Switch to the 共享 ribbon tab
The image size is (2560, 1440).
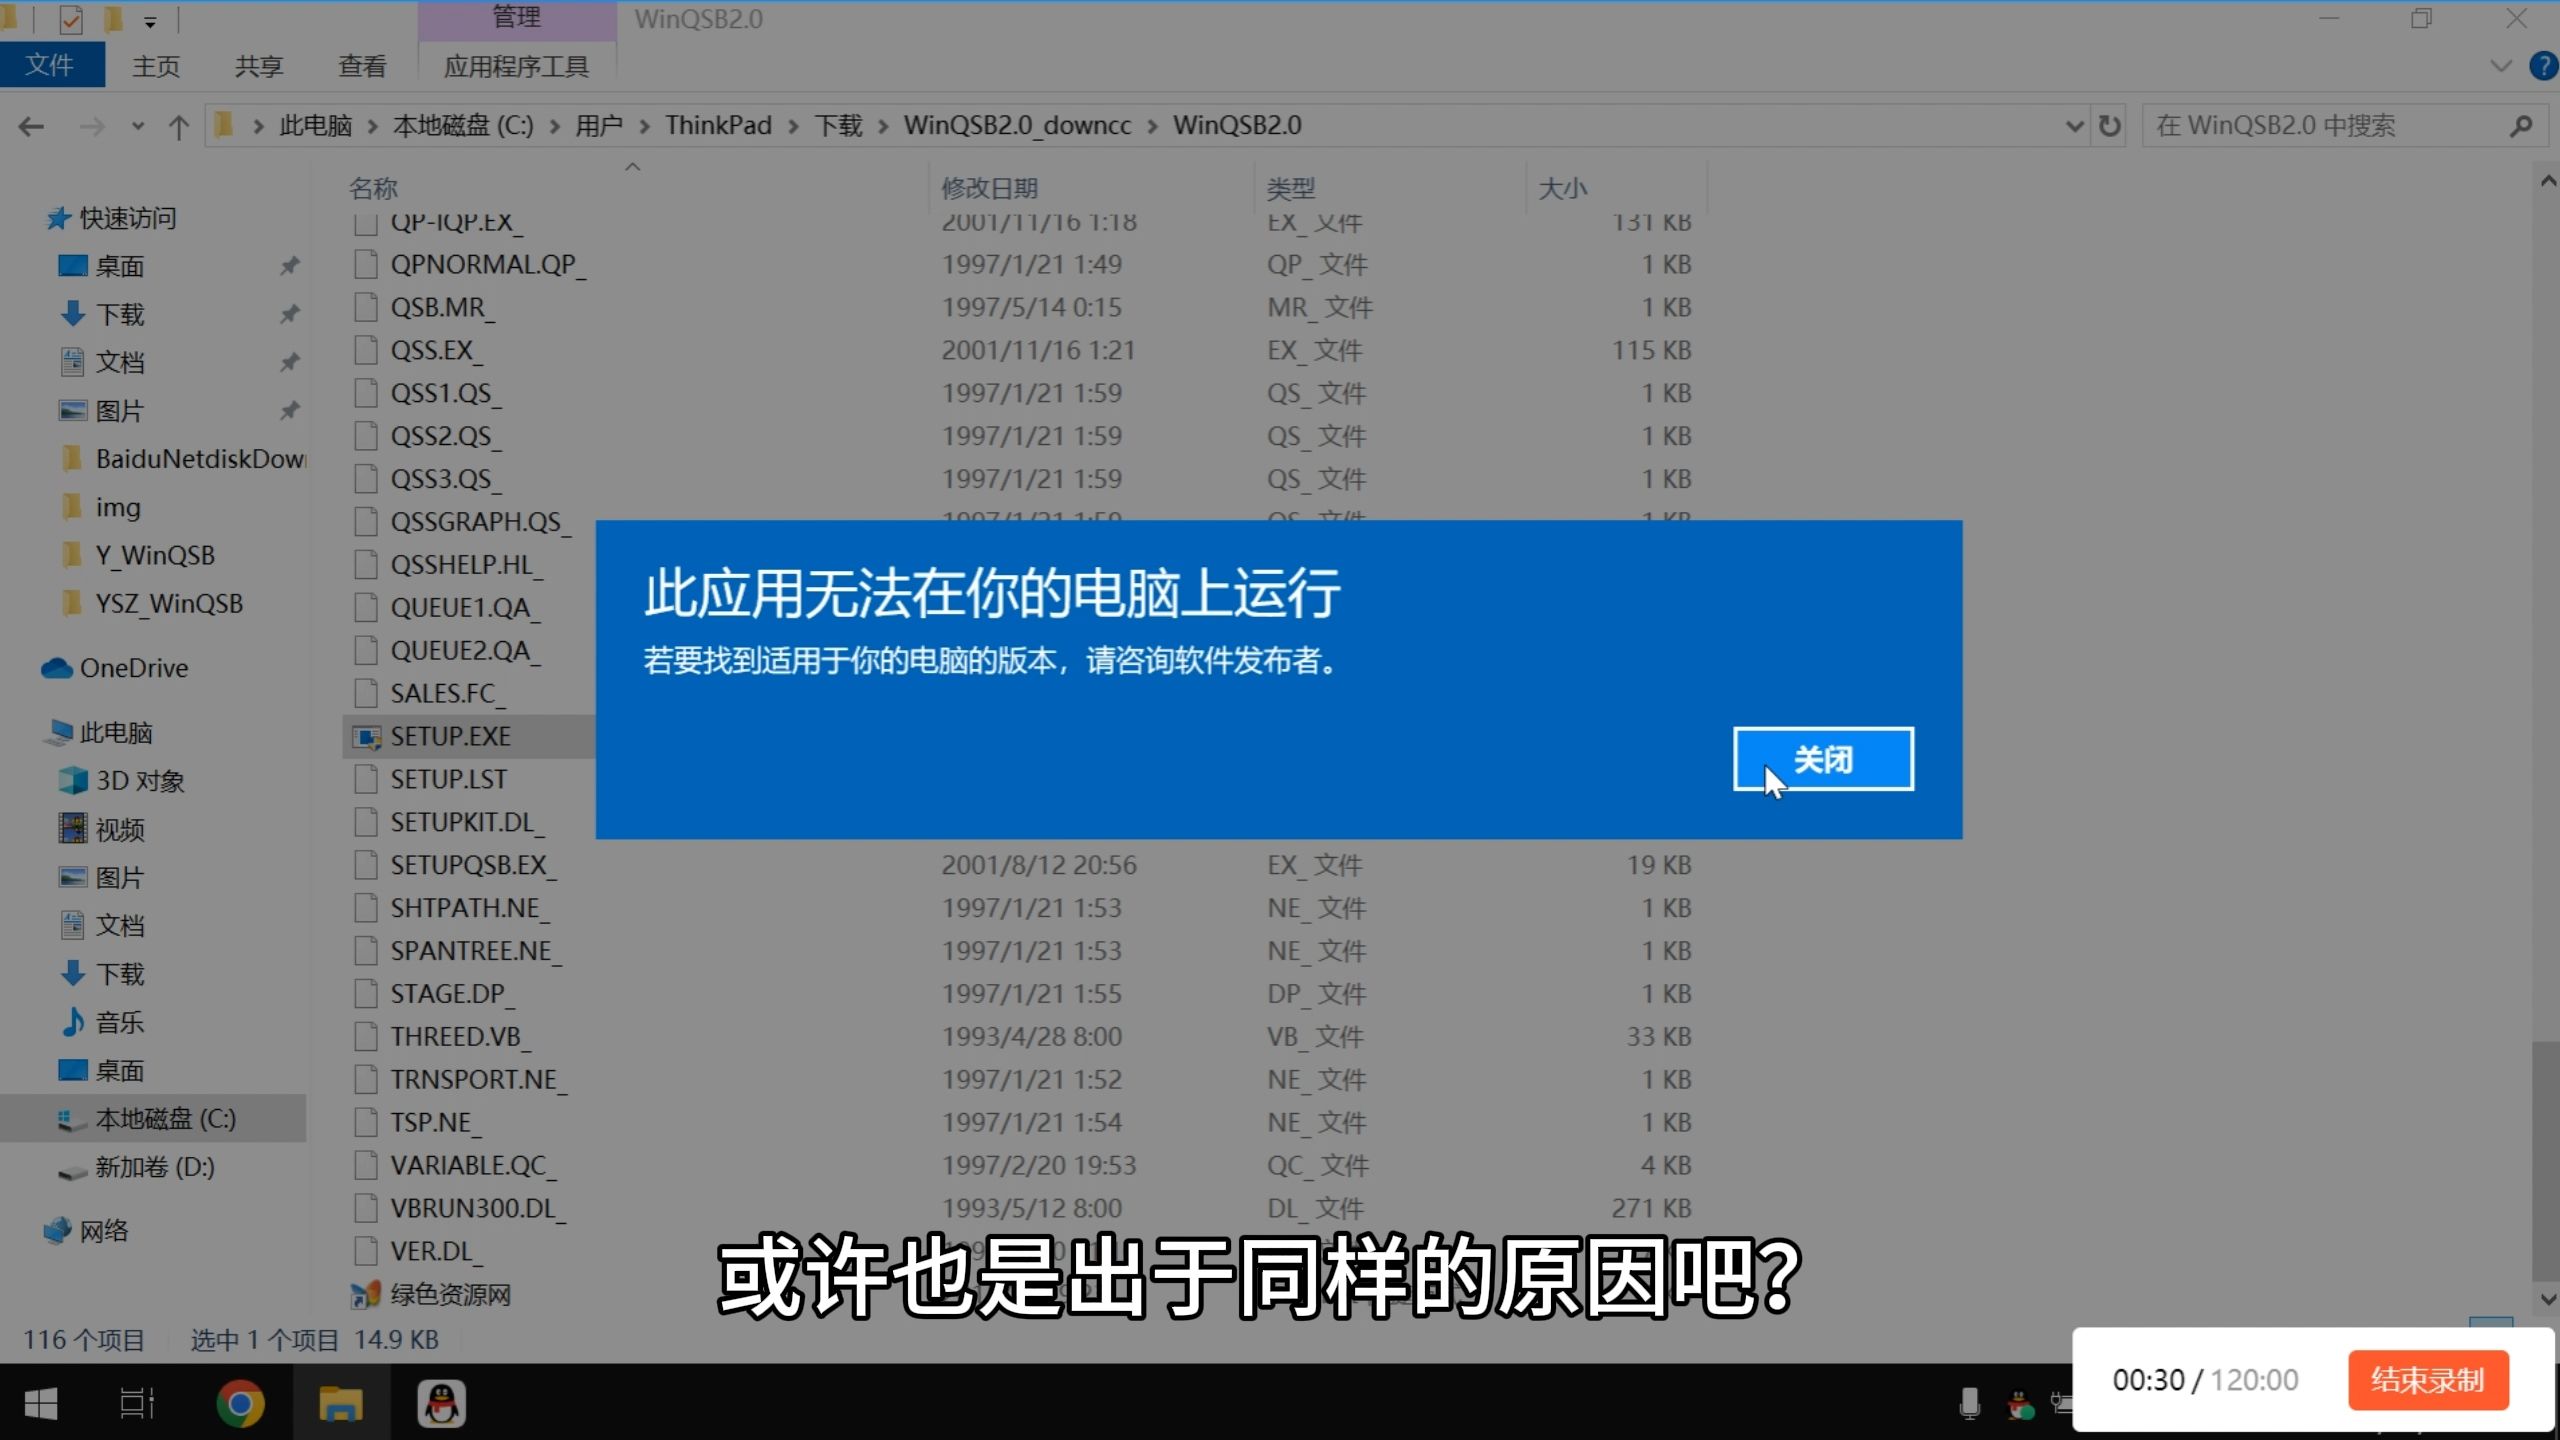tap(259, 66)
